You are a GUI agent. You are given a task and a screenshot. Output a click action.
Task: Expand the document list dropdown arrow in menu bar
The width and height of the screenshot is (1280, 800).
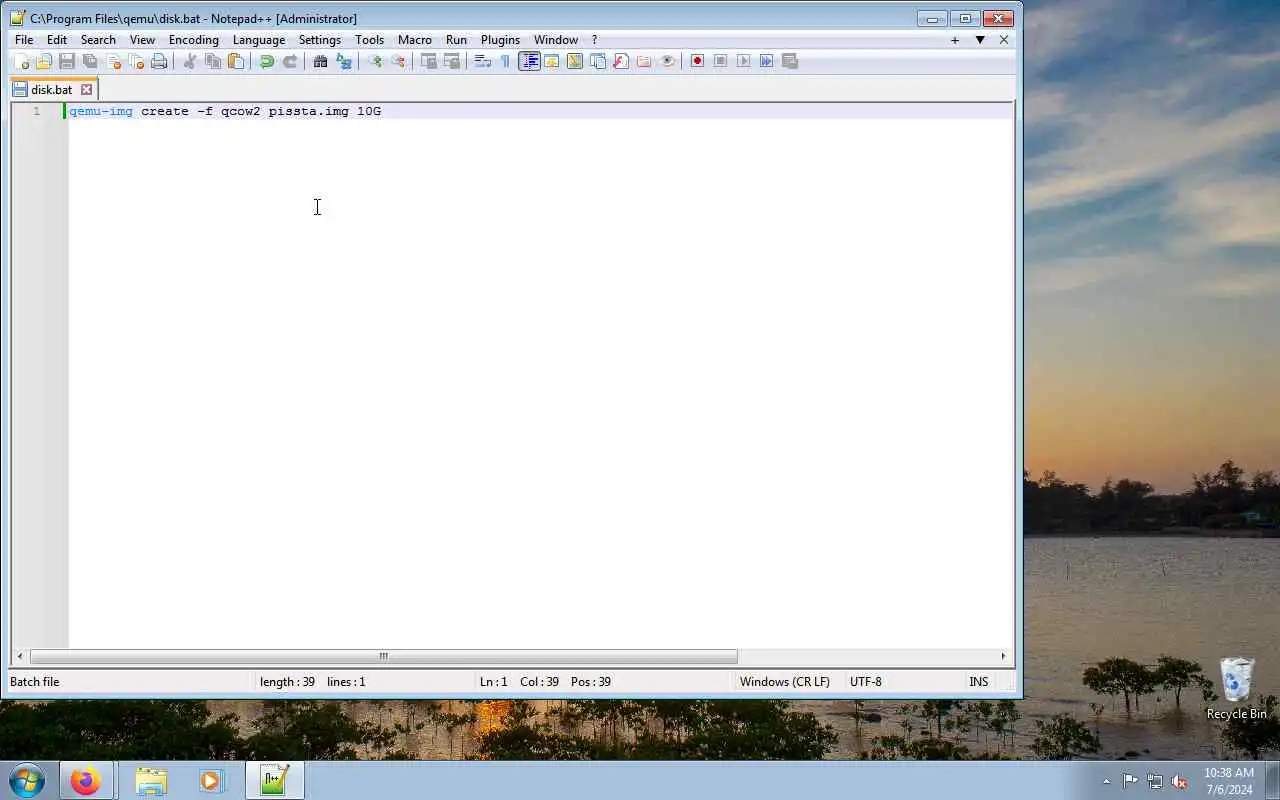[x=980, y=40]
